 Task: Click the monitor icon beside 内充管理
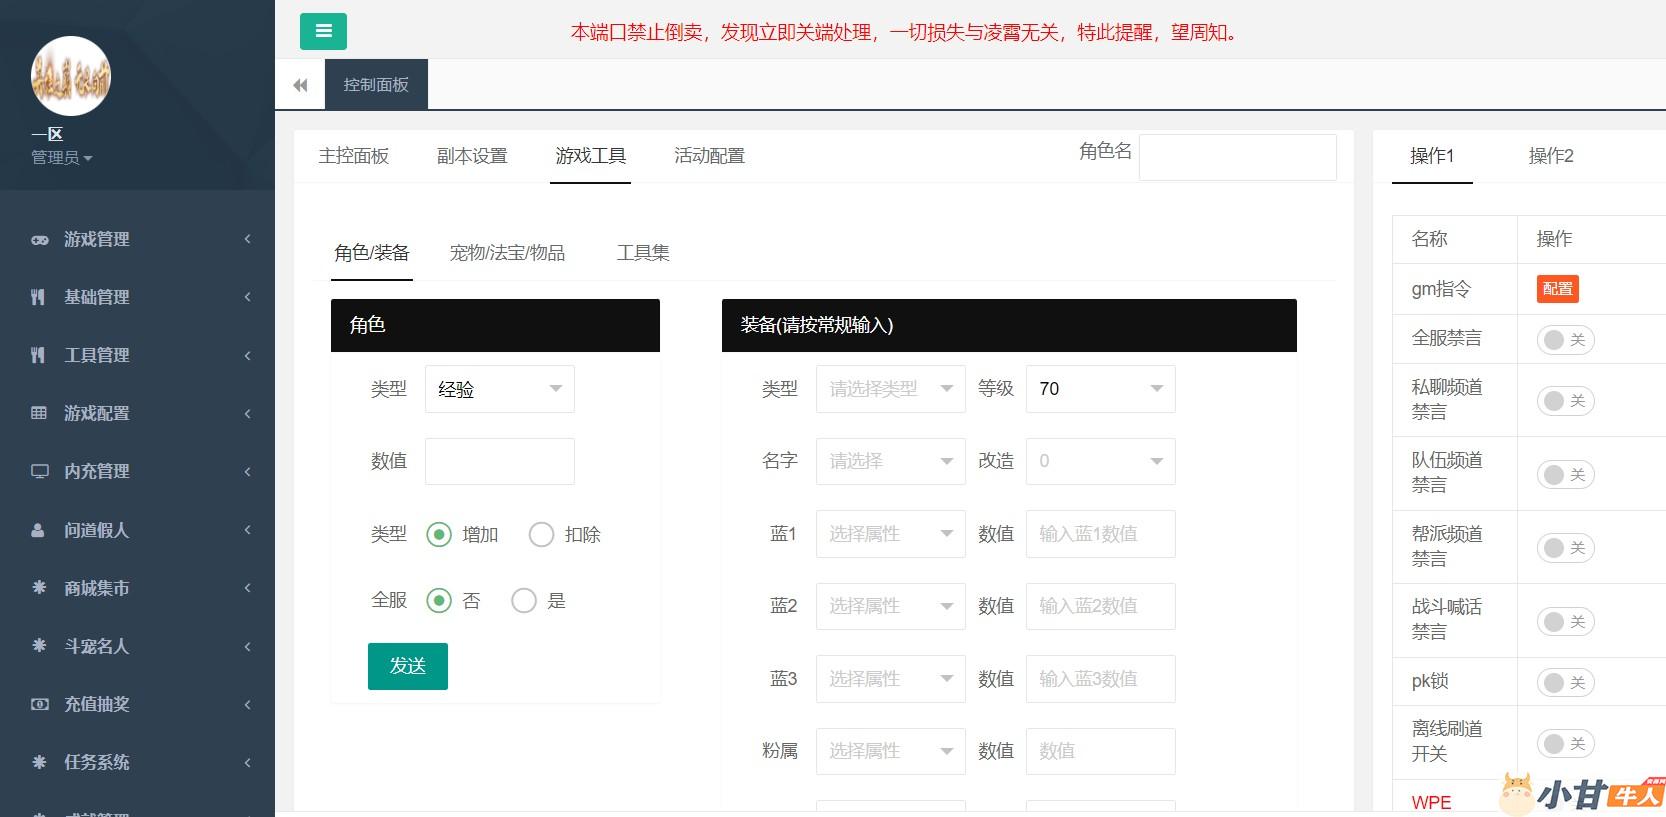click(x=39, y=471)
